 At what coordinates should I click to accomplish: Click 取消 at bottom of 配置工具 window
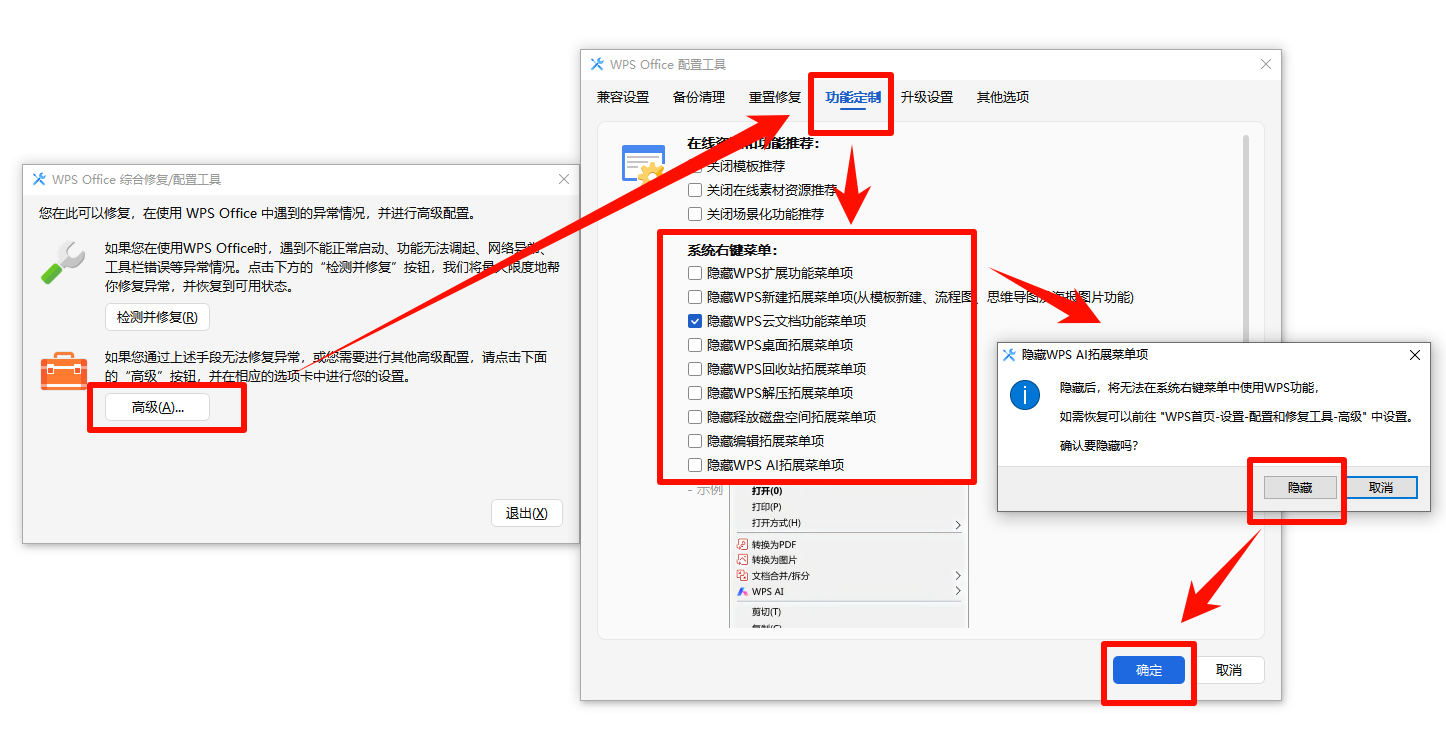(x=1229, y=670)
